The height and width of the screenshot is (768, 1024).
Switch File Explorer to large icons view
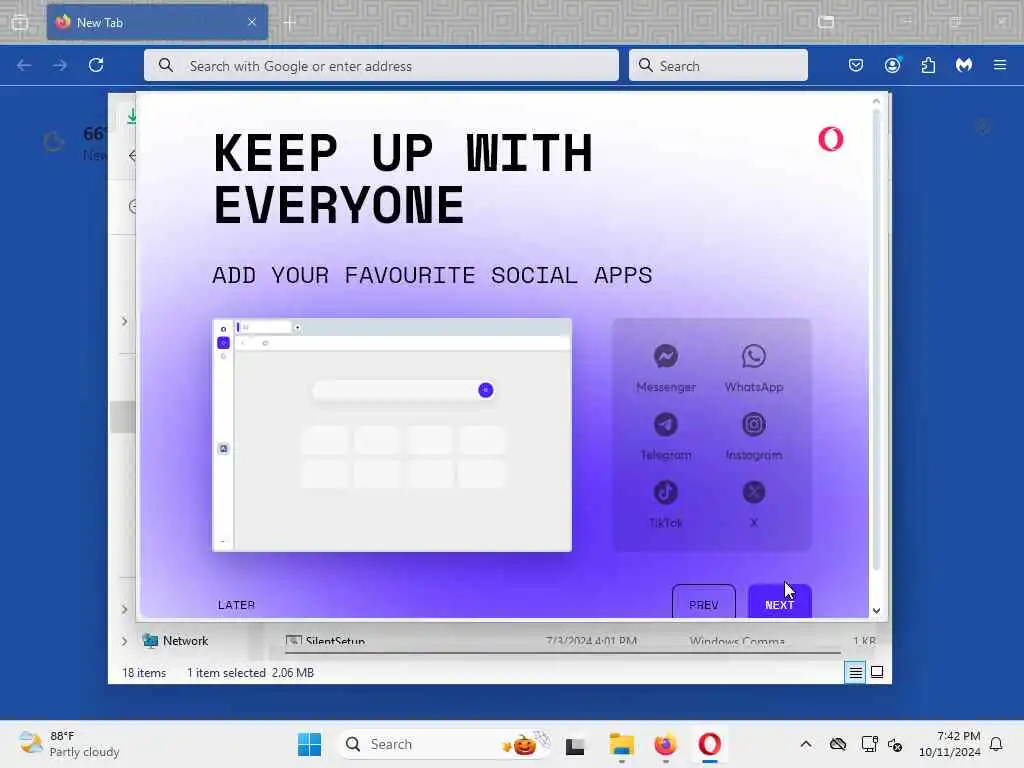[877, 672]
